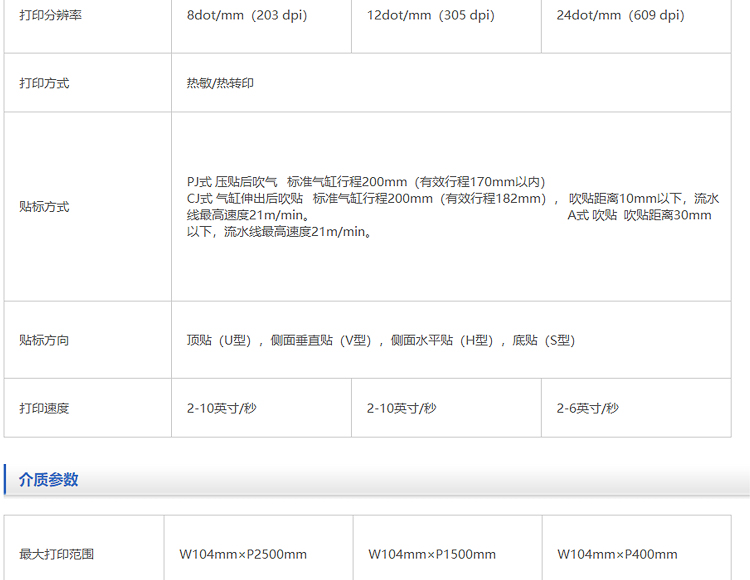Select the W104mm×P2500mm cell
This screenshot has width=750, height=580.
[x=243, y=554]
